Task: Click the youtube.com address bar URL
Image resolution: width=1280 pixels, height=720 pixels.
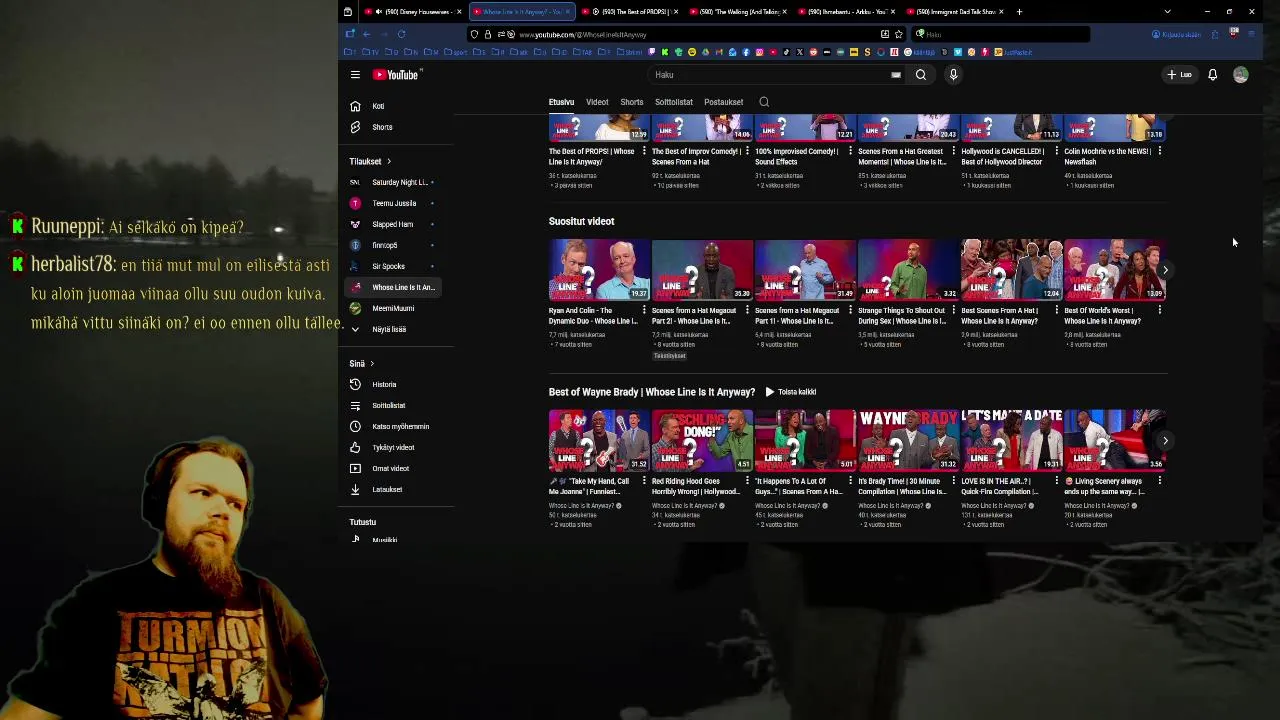Action: 582,35
